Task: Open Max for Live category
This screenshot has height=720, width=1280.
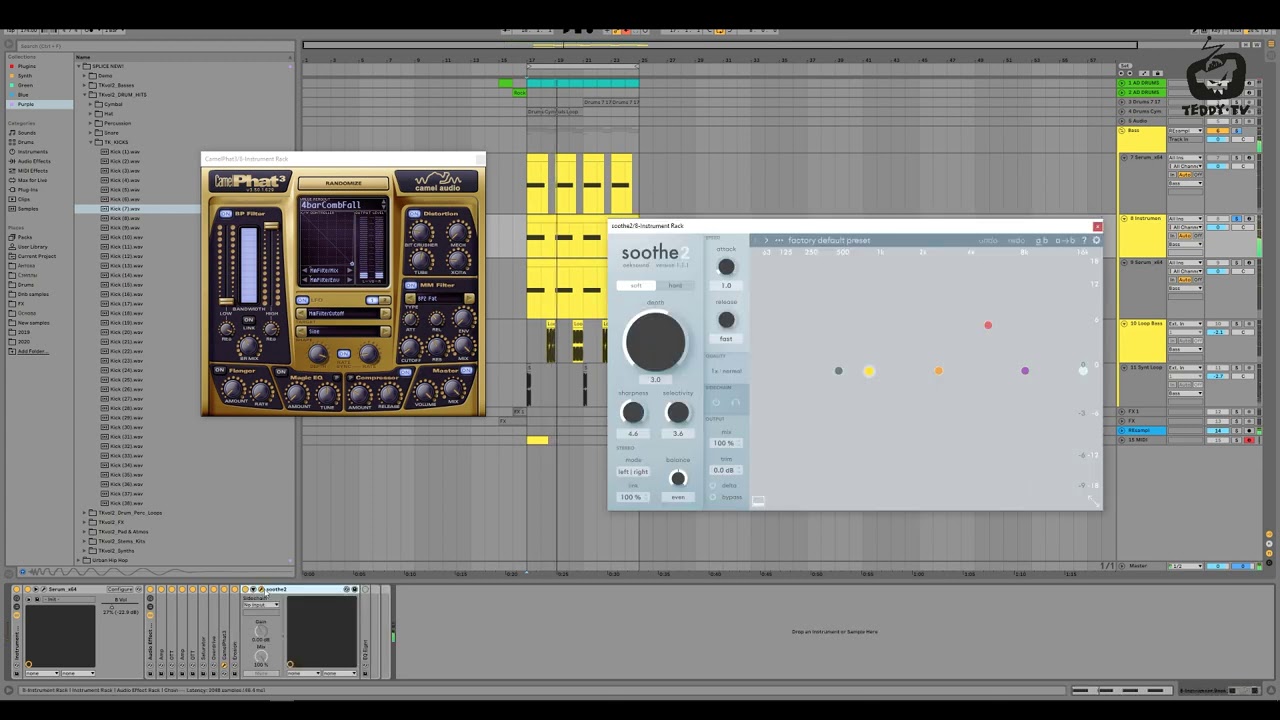Action: [x=32, y=180]
